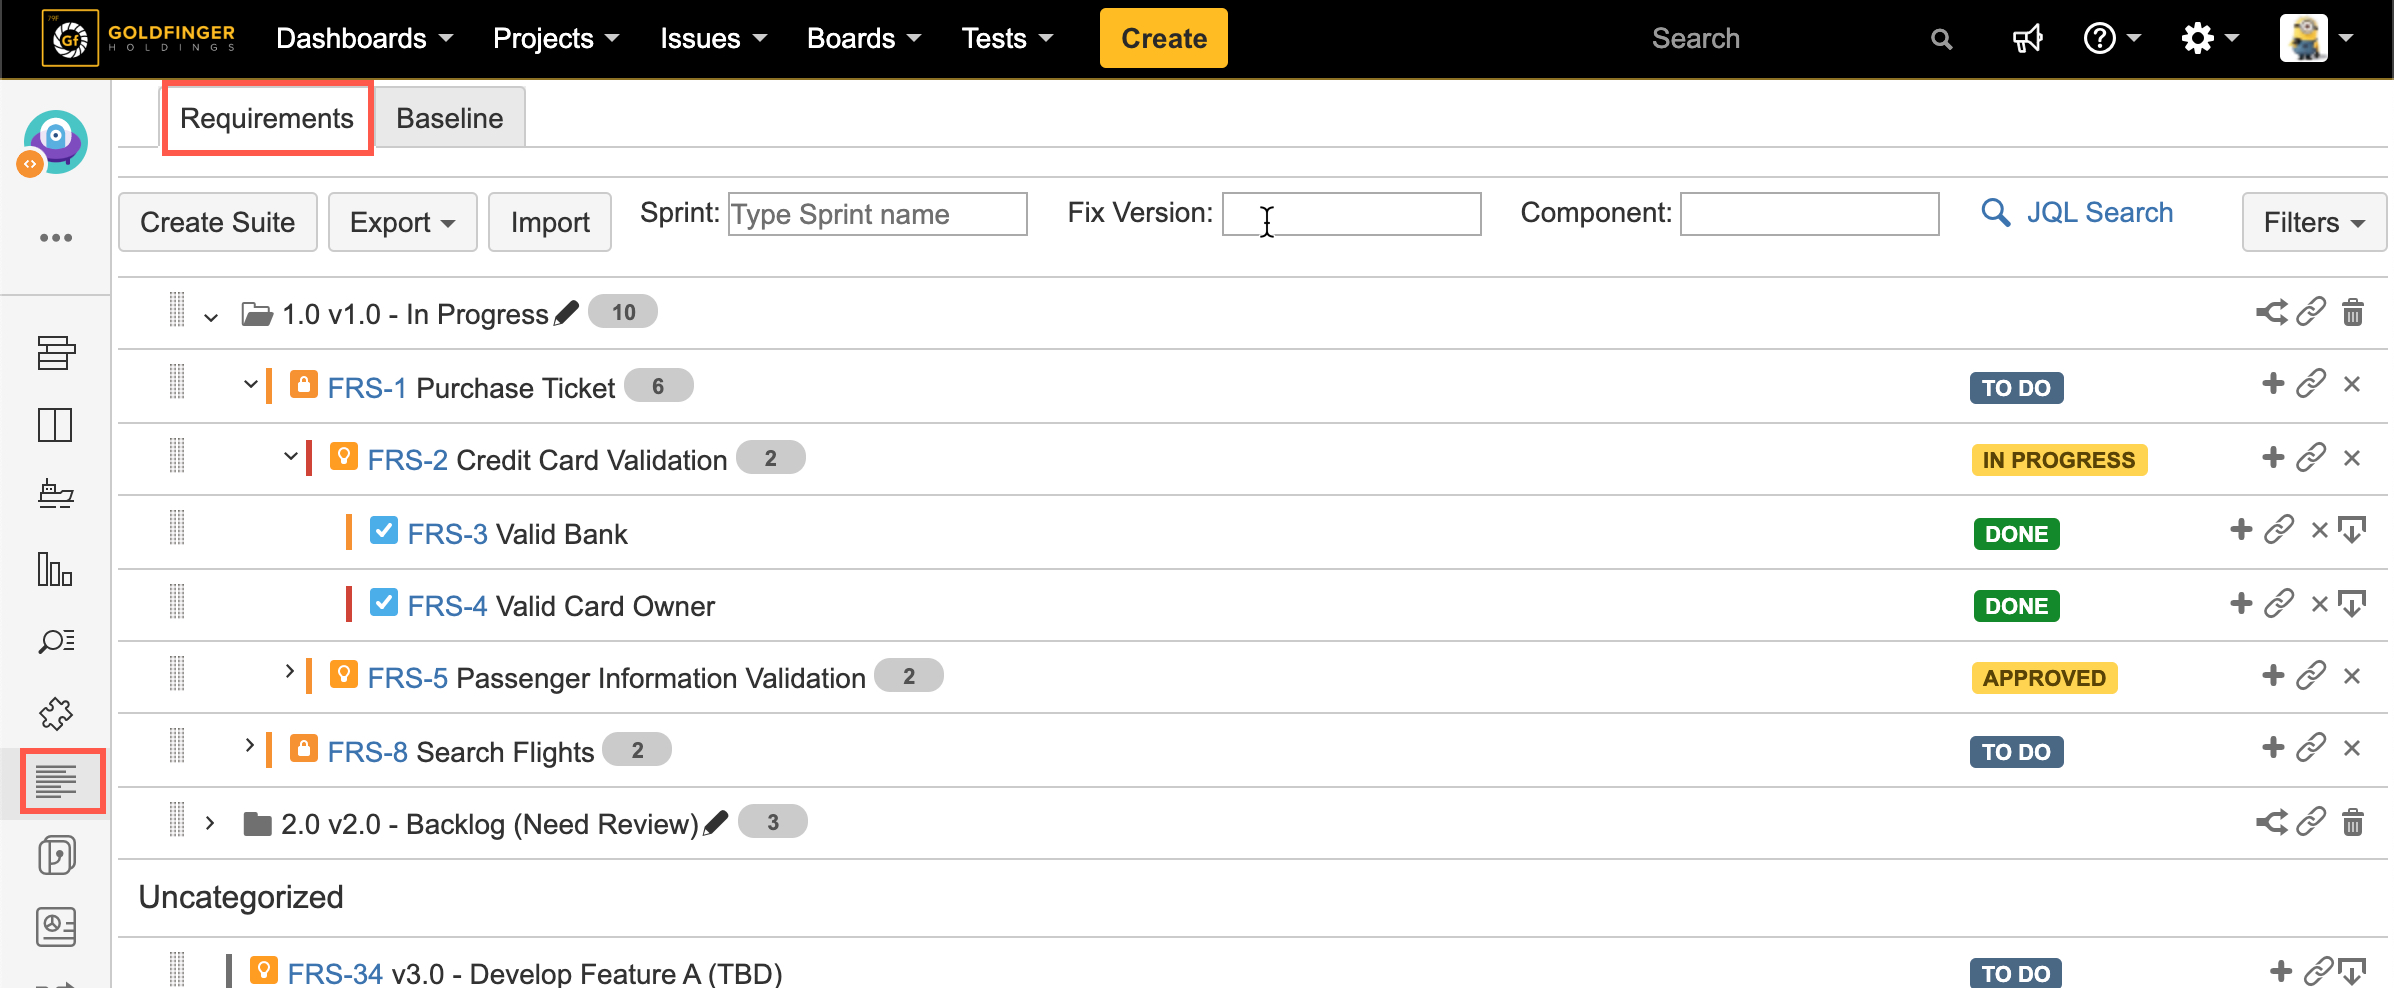Open the Filters dropdown

(x=2313, y=222)
